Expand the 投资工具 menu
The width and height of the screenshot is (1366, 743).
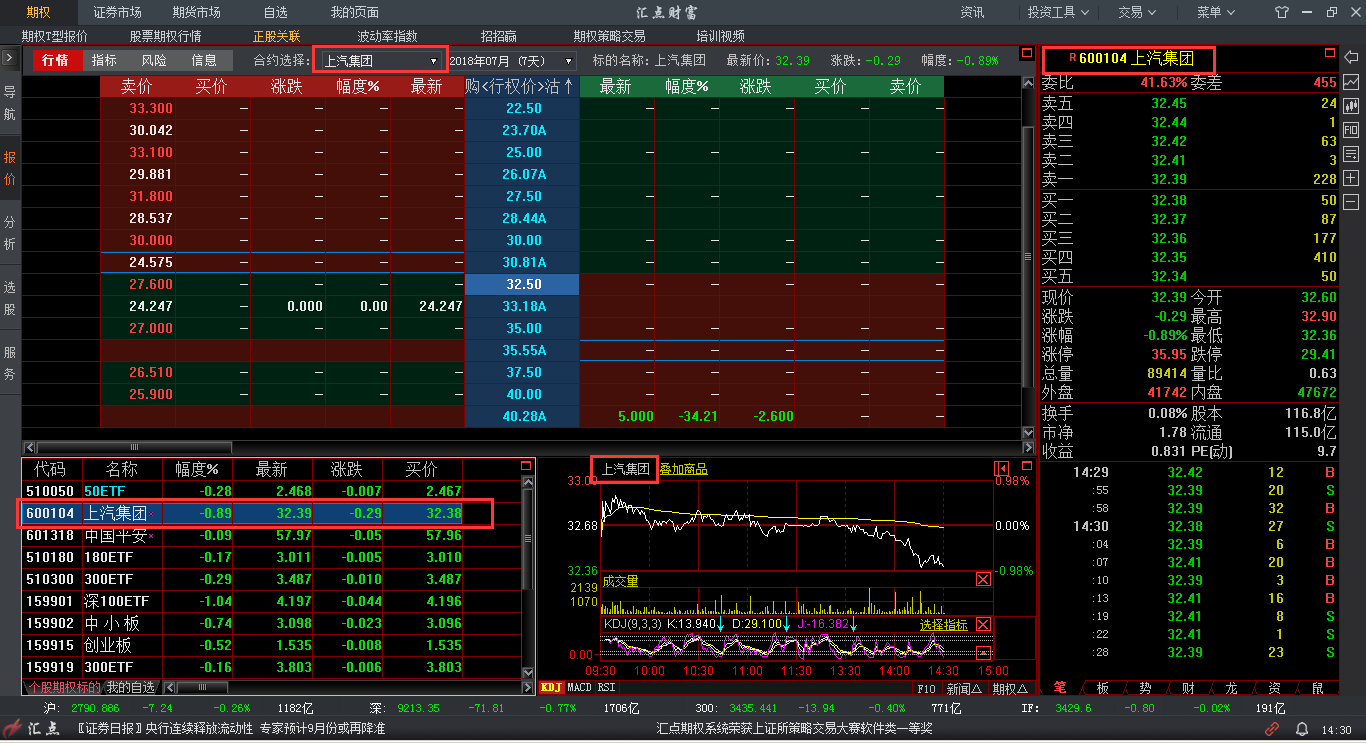pyautogui.click(x=1058, y=12)
